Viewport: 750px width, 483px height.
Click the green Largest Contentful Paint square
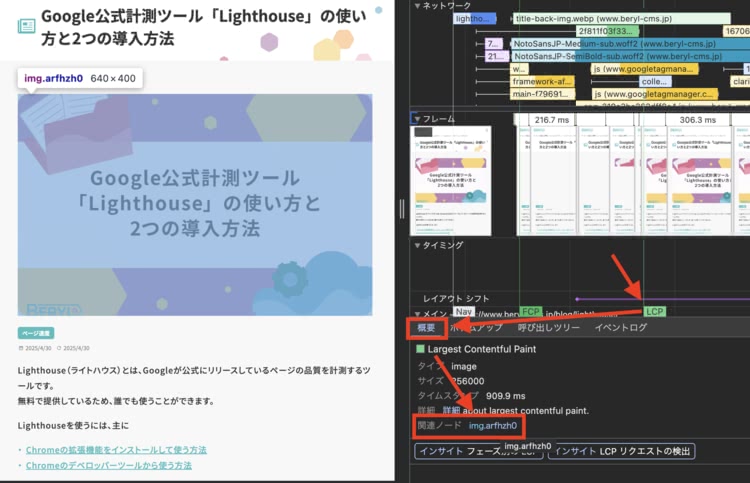[420, 349]
